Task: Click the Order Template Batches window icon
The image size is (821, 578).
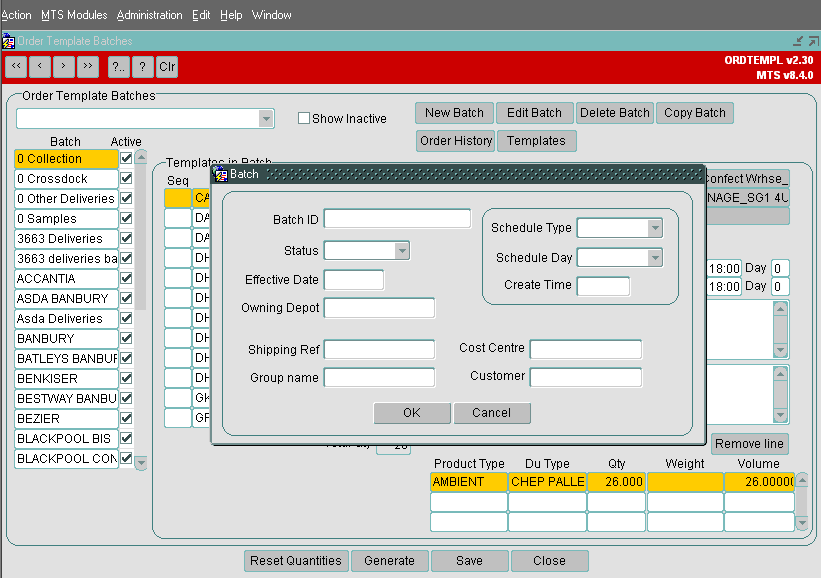Action: pos(8,41)
